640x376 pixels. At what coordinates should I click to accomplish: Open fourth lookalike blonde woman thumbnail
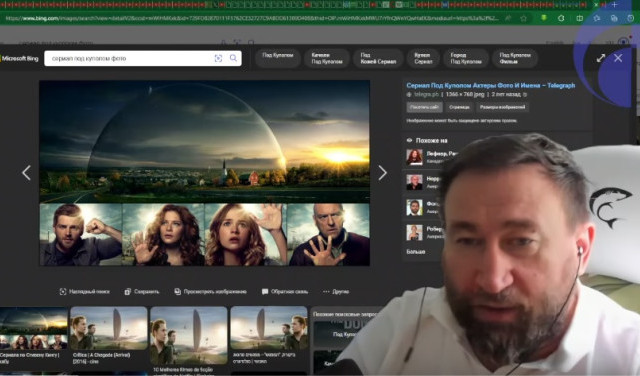414,232
